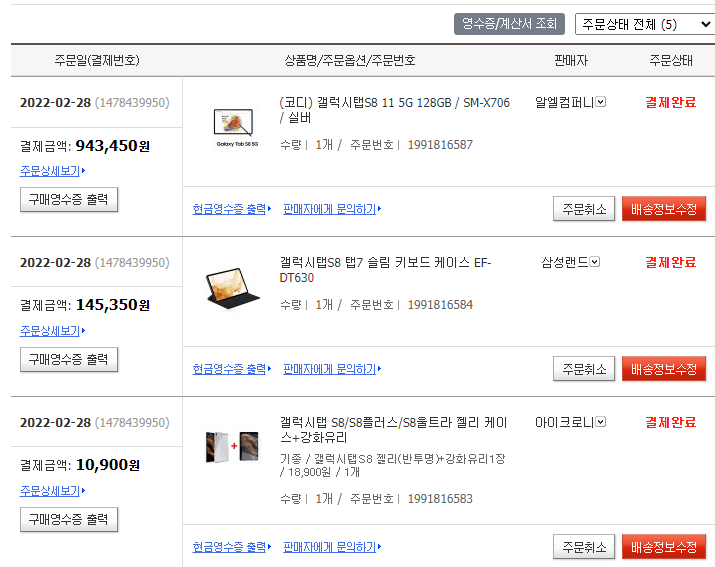Click 구매영수증 출력 for 145,350원 order
The image size is (715, 567).
[x=69, y=359]
